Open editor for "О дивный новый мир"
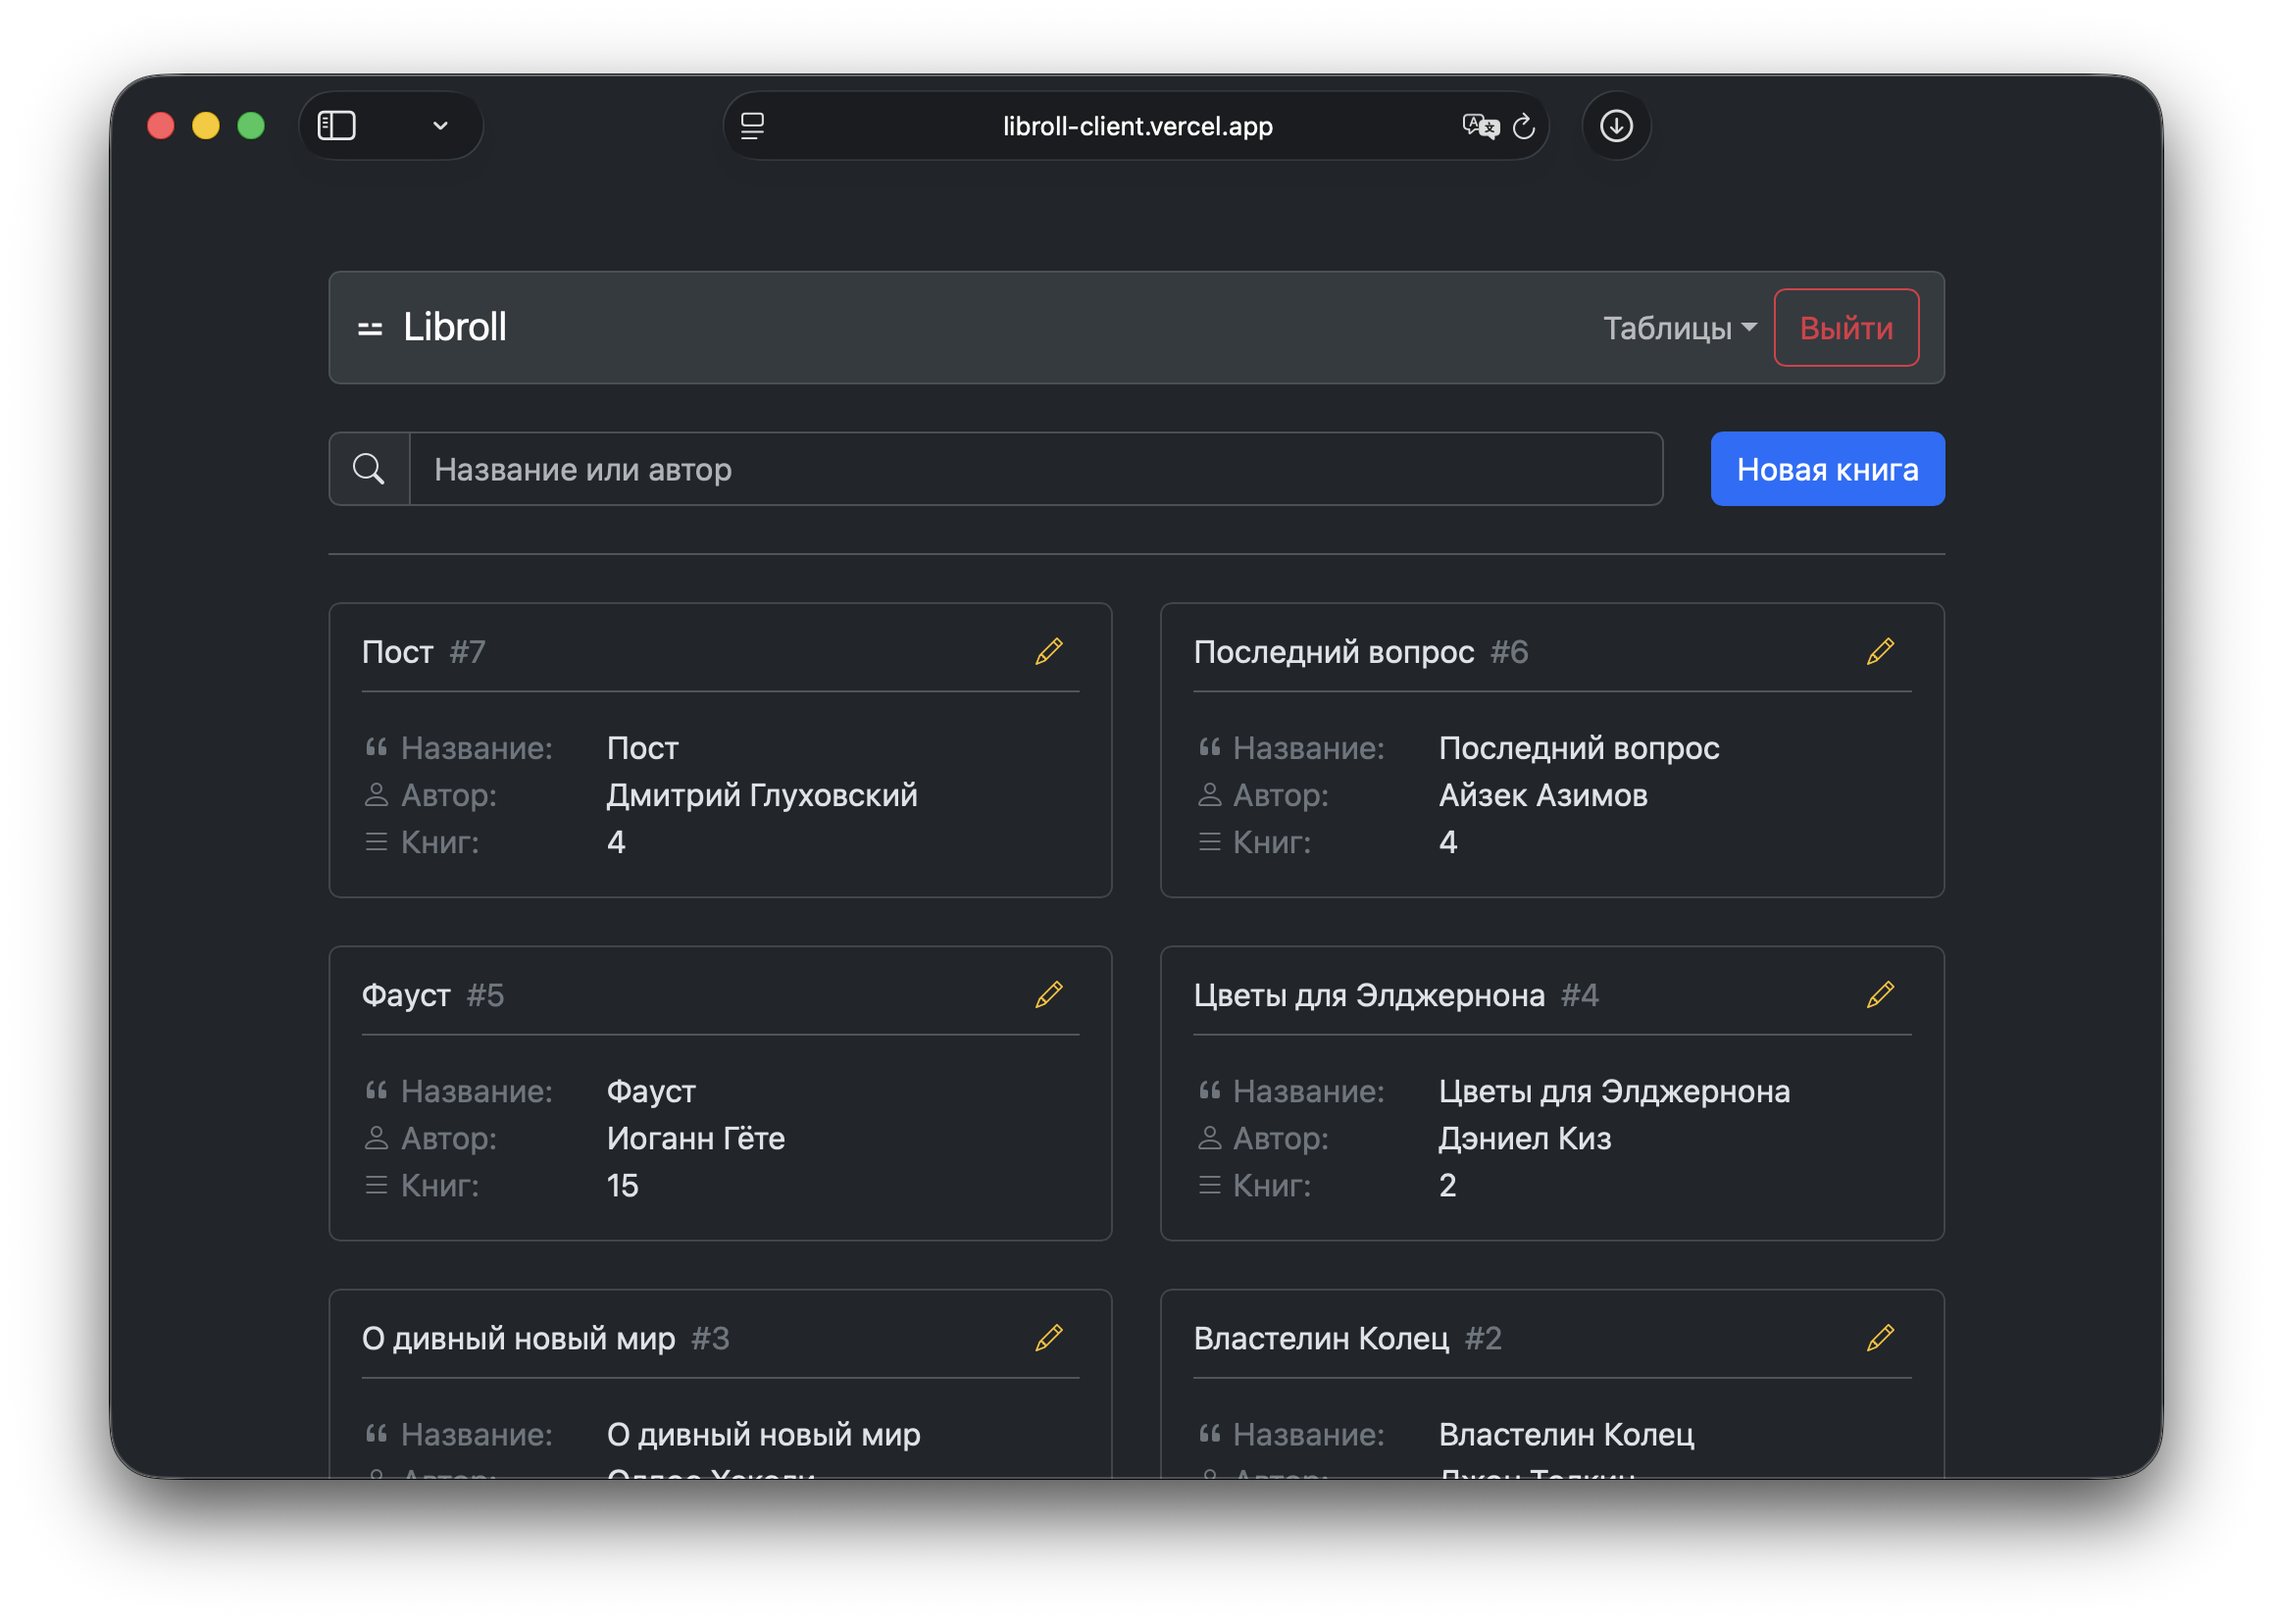Image resolution: width=2273 pixels, height=1624 pixels. [1048, 1338]
